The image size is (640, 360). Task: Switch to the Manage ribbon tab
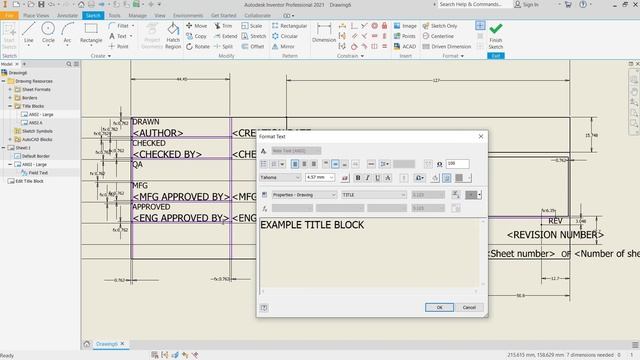tap(138, 16)
